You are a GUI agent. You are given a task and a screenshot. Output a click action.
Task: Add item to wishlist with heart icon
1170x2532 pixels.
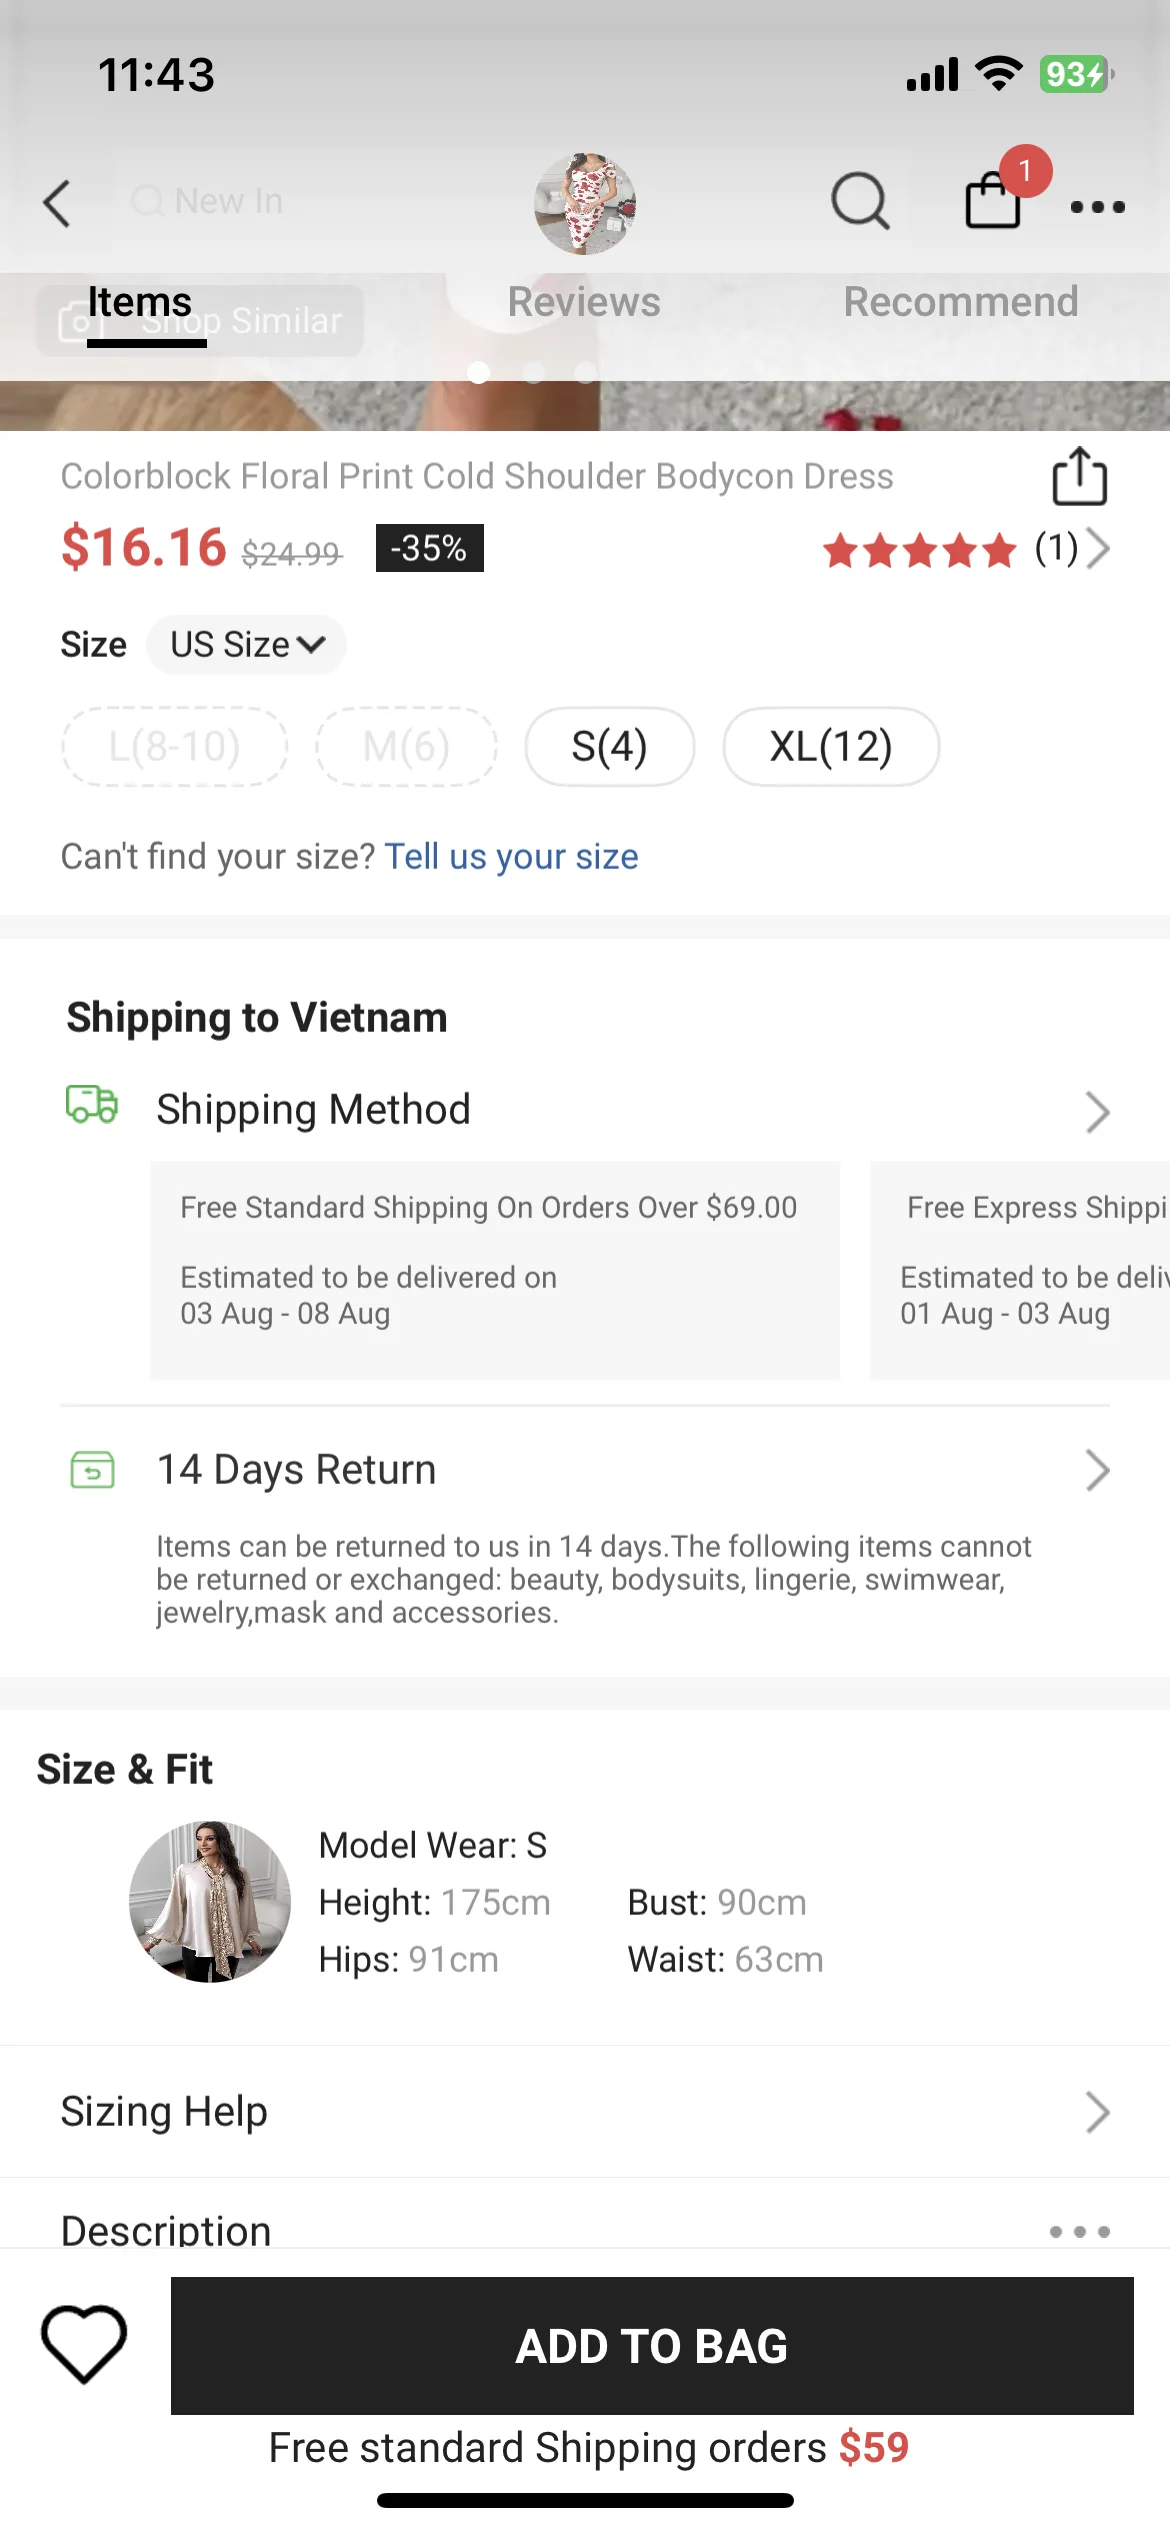tap(84, 2343)
